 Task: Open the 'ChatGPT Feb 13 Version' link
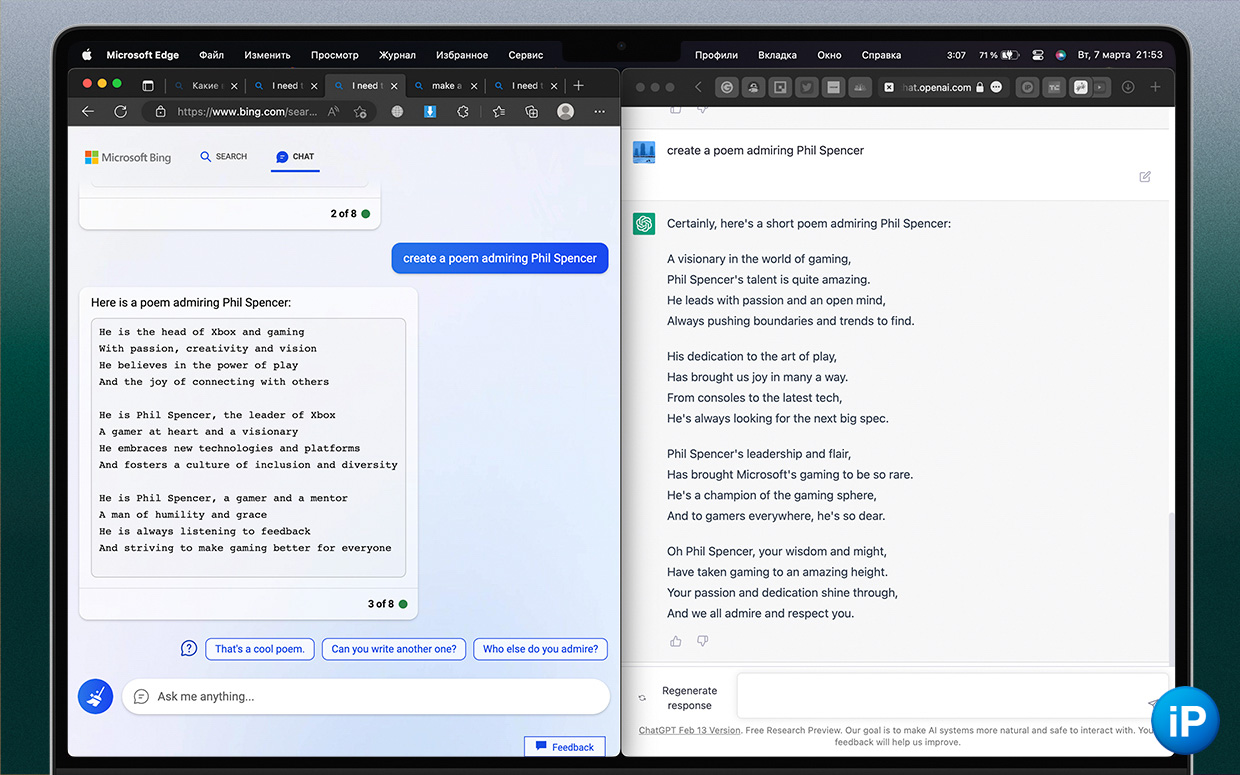[690, 730]
